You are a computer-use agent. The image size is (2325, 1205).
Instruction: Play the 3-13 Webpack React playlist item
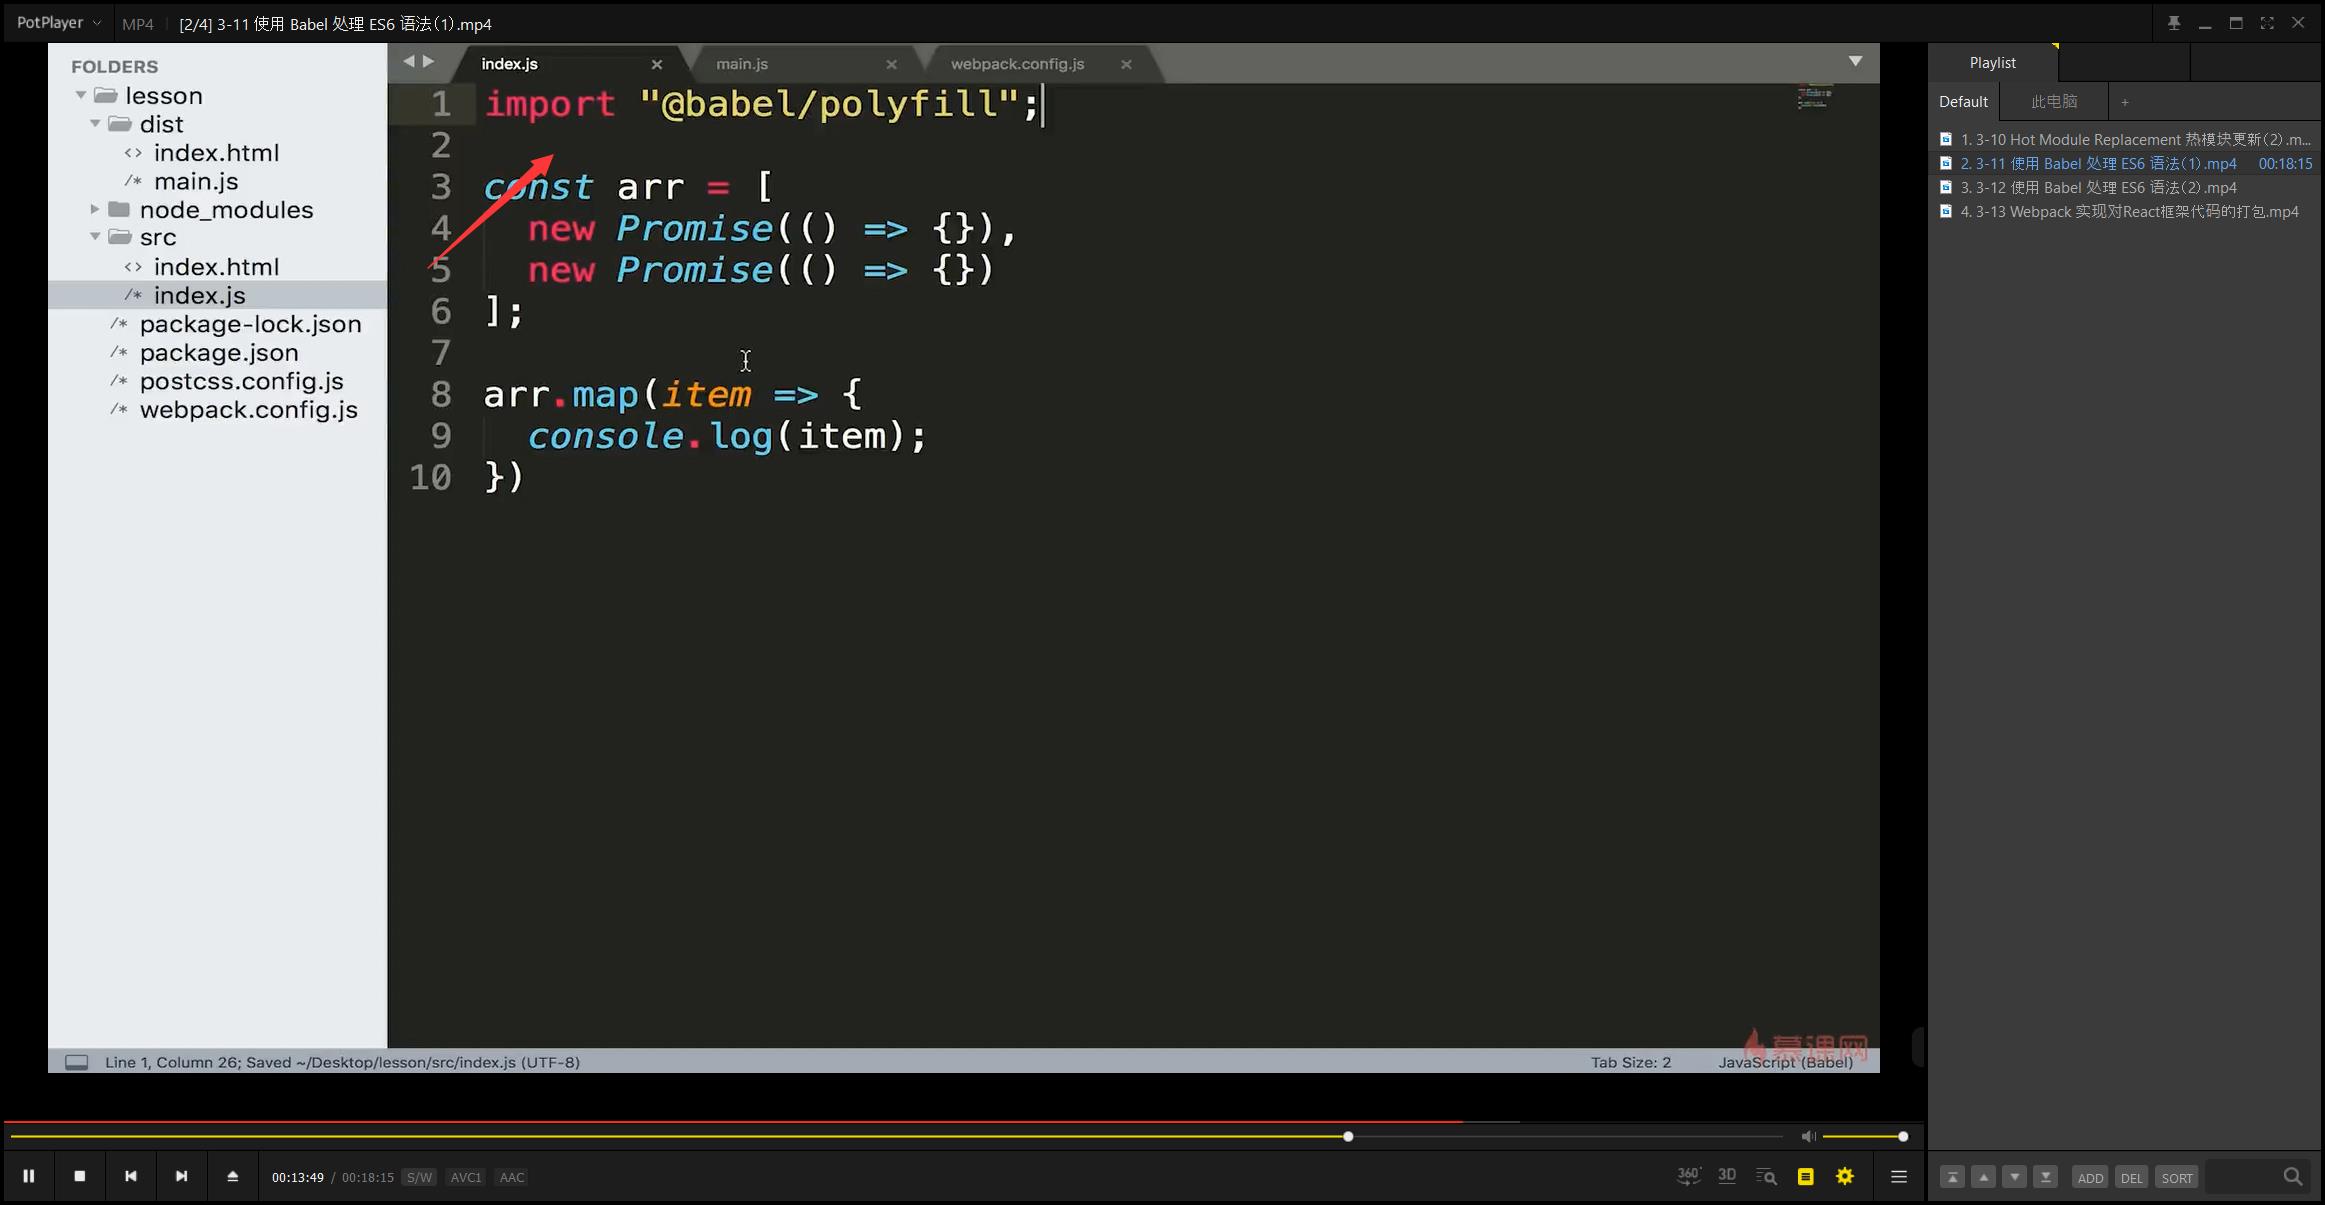[x=2125, y=211]
